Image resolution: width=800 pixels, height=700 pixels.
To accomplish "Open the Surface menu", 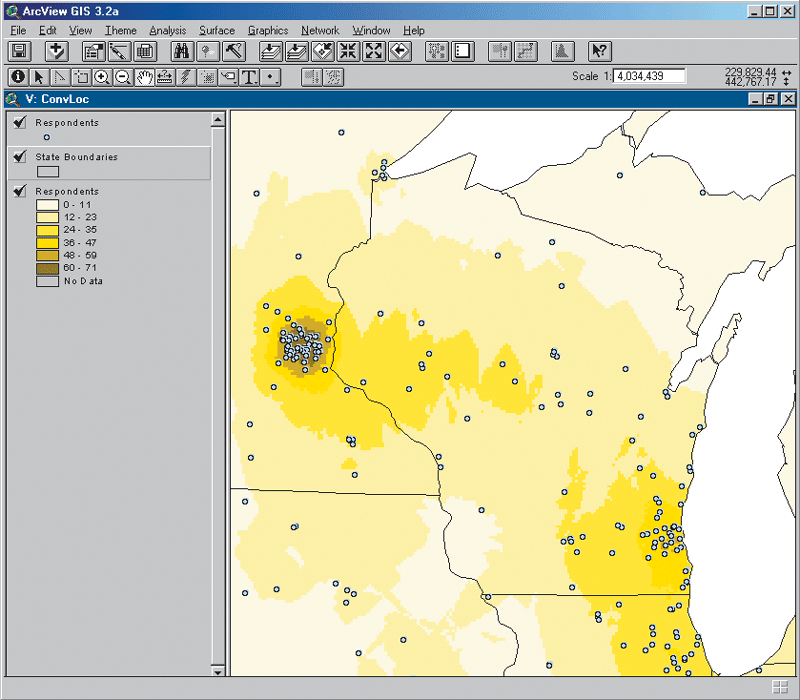I will (x=217, y=31).
